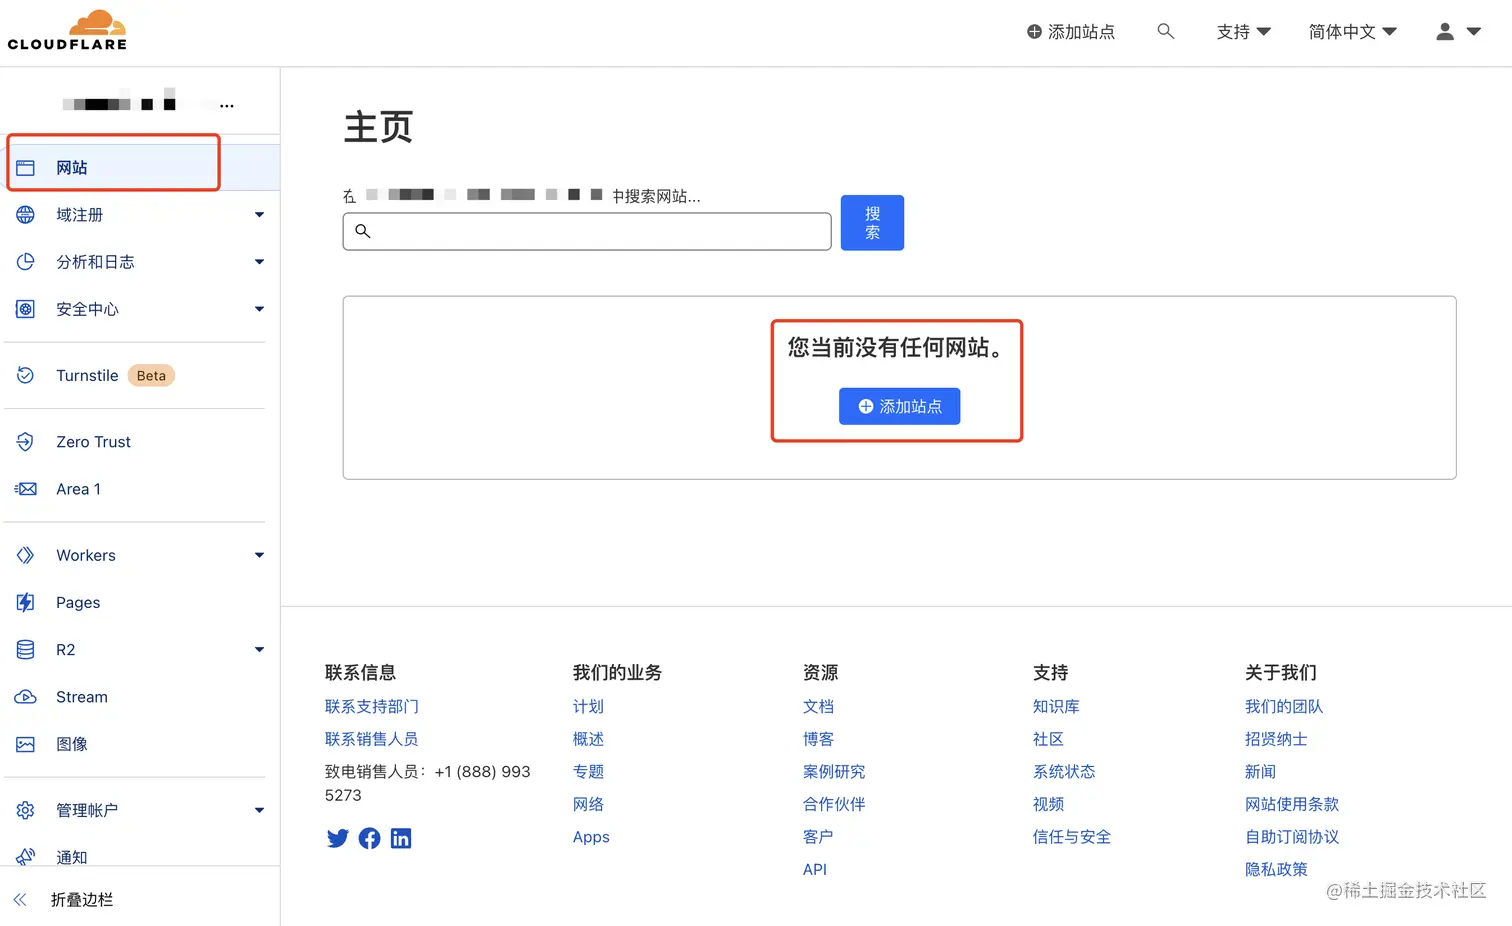
Task: Click the blue 添加站点 button
Action: tap(900, 406)
